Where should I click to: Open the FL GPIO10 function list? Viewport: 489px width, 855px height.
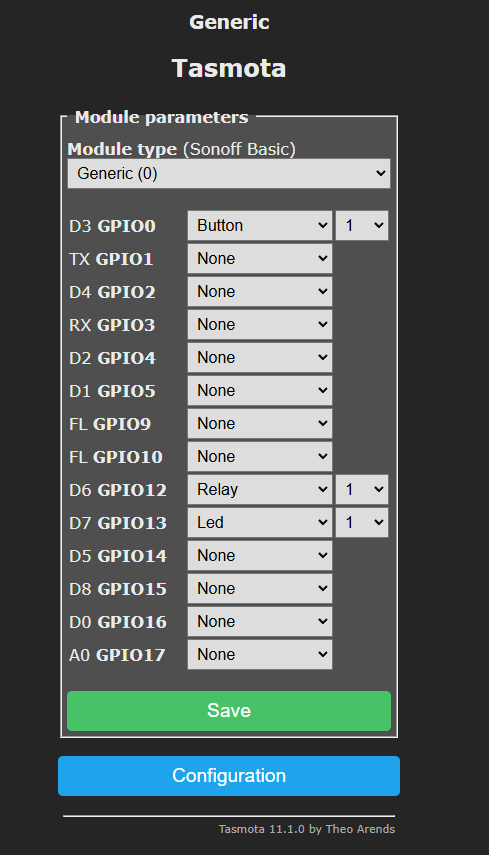260,456
